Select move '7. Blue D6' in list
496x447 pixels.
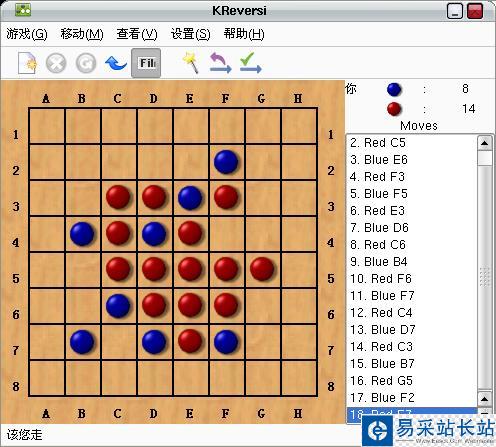412,228
